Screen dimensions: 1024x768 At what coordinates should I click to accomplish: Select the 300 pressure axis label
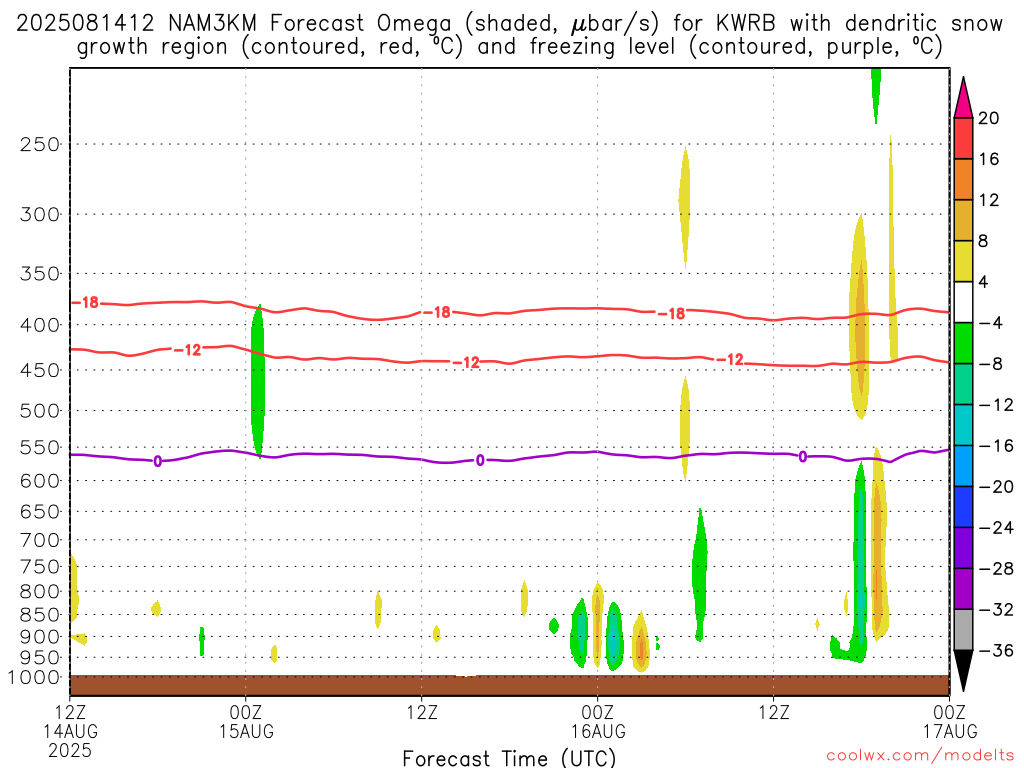[x=40, y=214]
